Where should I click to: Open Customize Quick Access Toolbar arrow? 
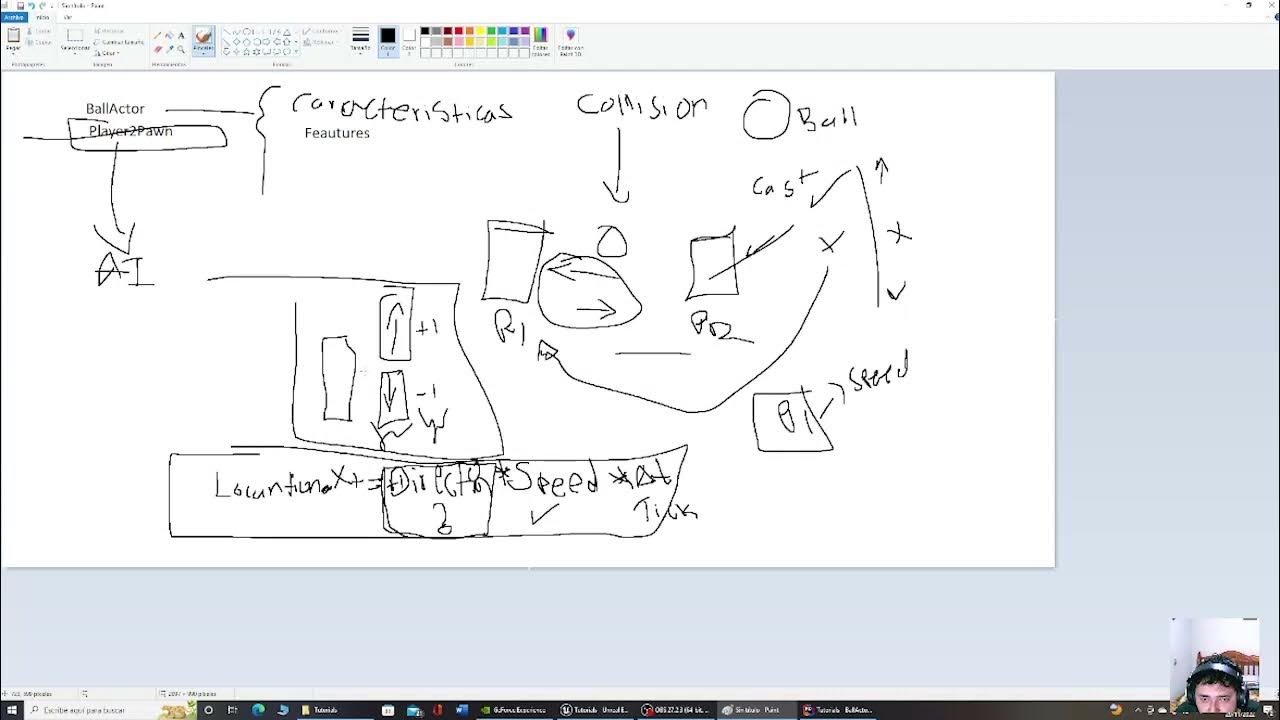53,5
